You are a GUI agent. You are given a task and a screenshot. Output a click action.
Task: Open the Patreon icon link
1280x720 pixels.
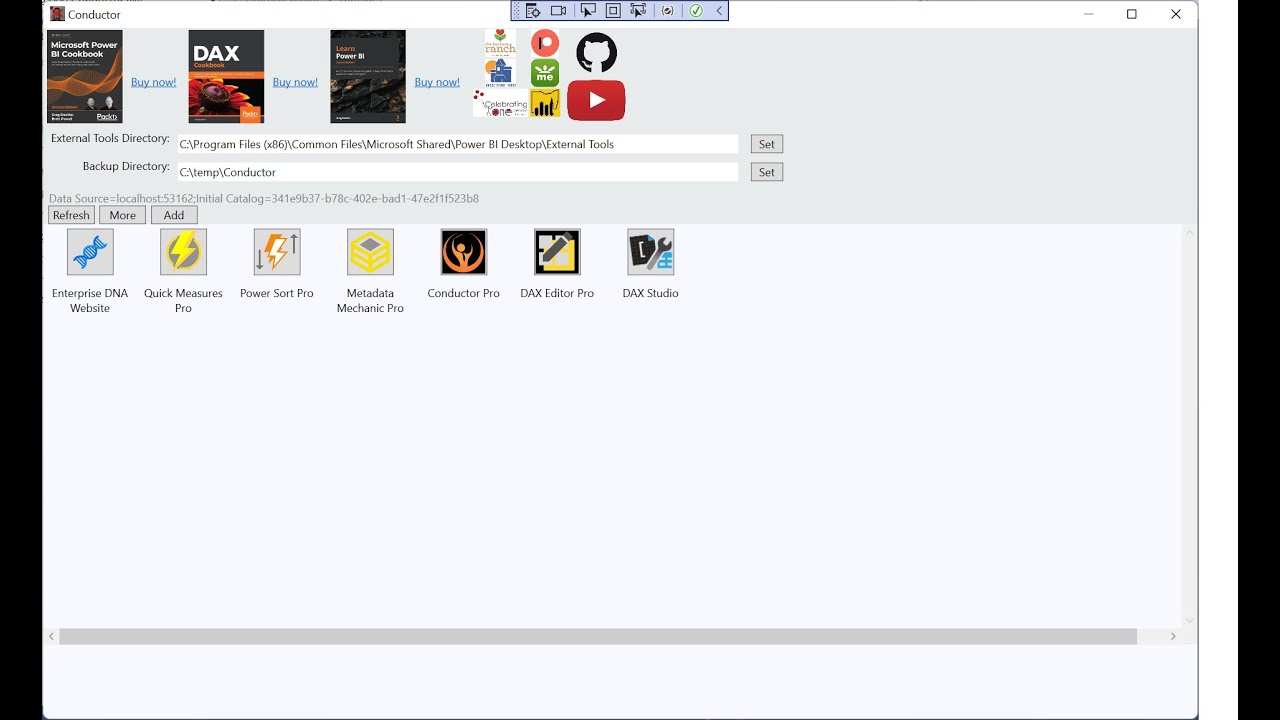point(545,43)
